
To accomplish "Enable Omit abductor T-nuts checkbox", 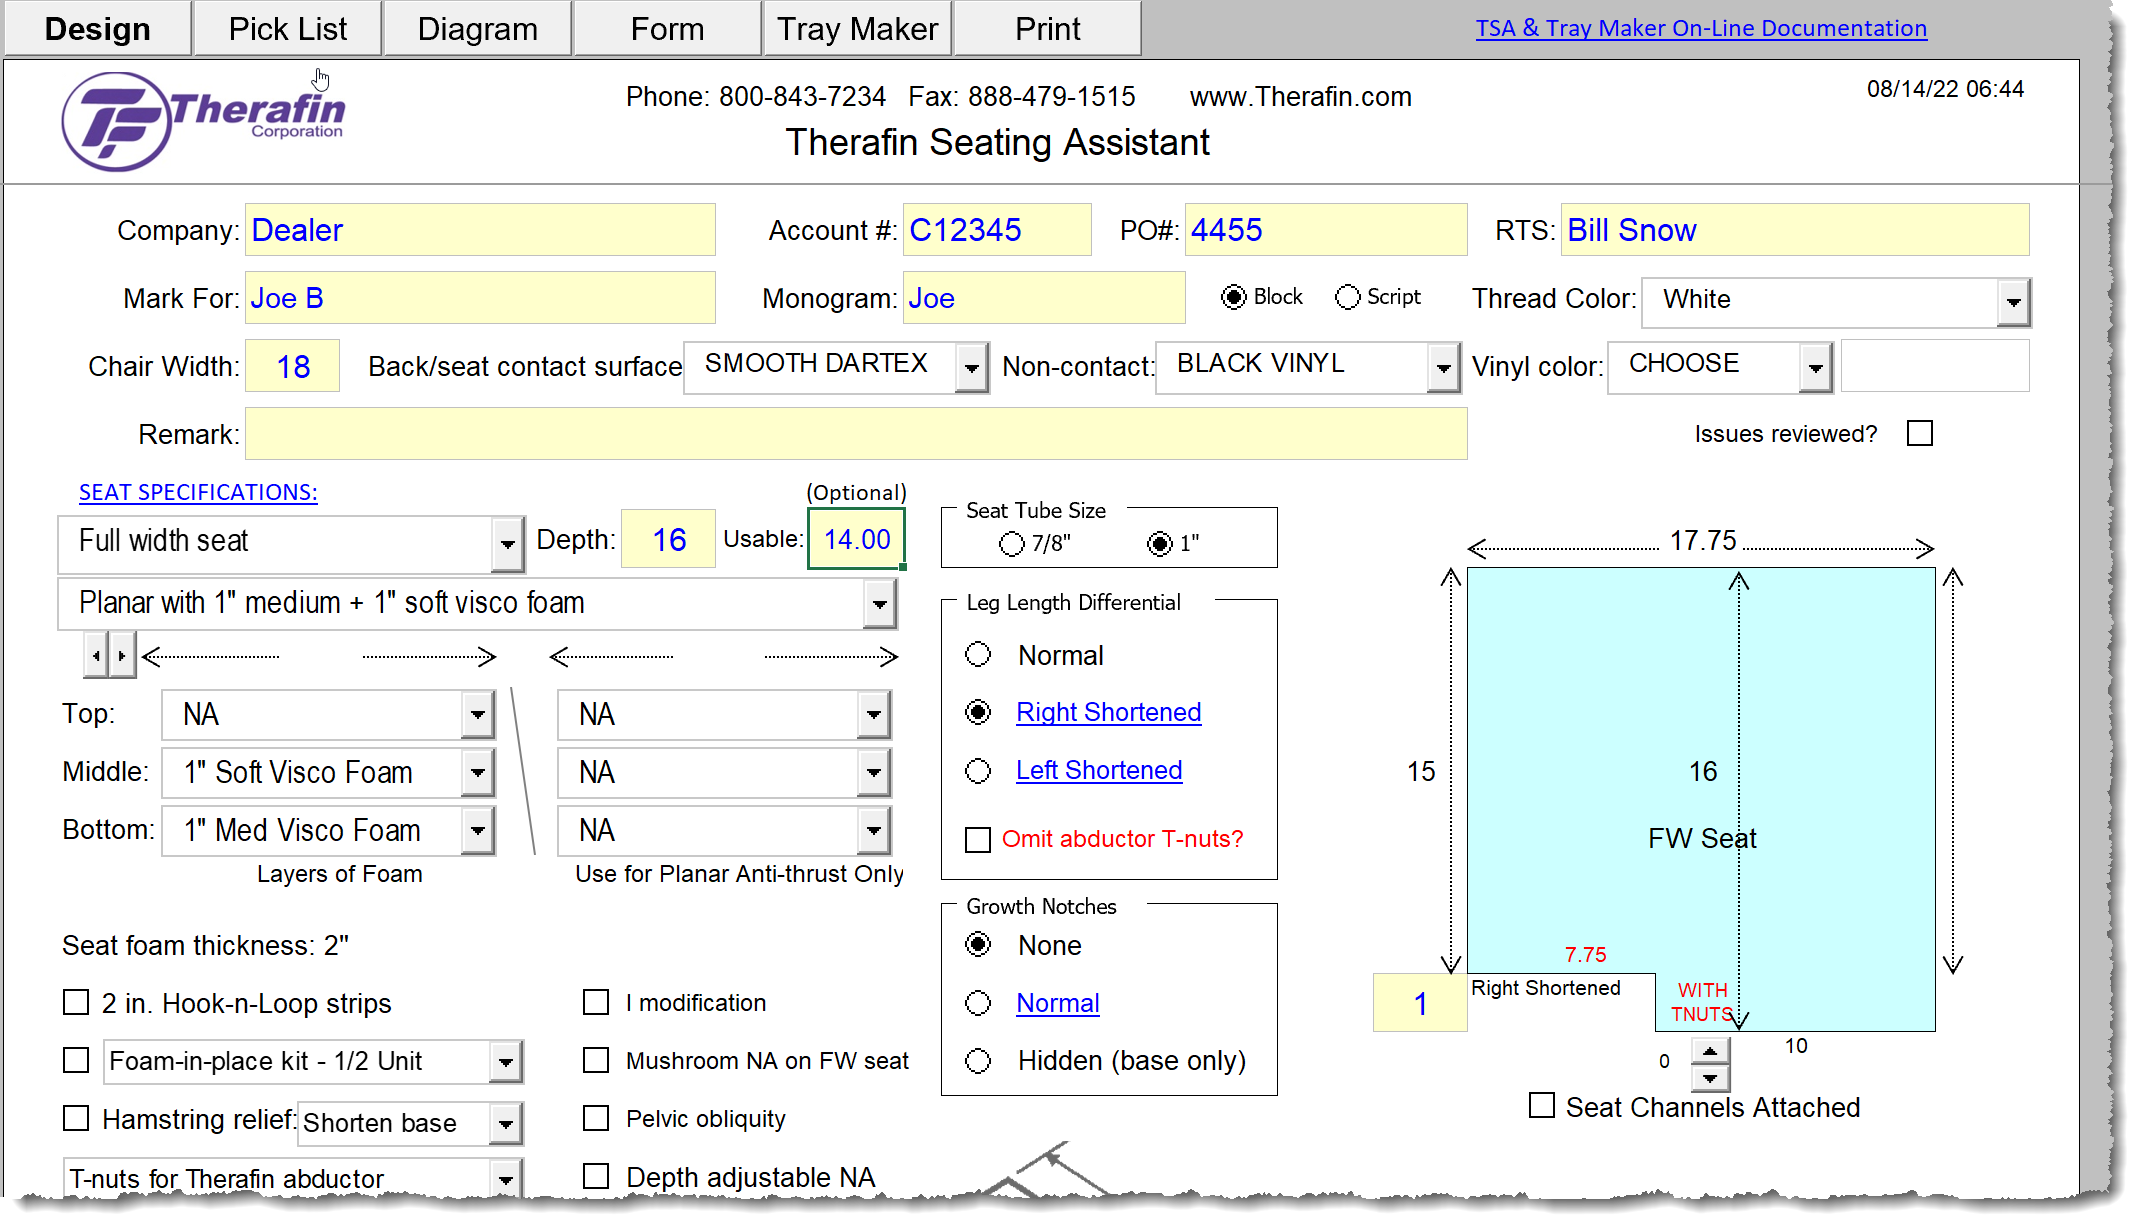I will click(x=977, y=839).
